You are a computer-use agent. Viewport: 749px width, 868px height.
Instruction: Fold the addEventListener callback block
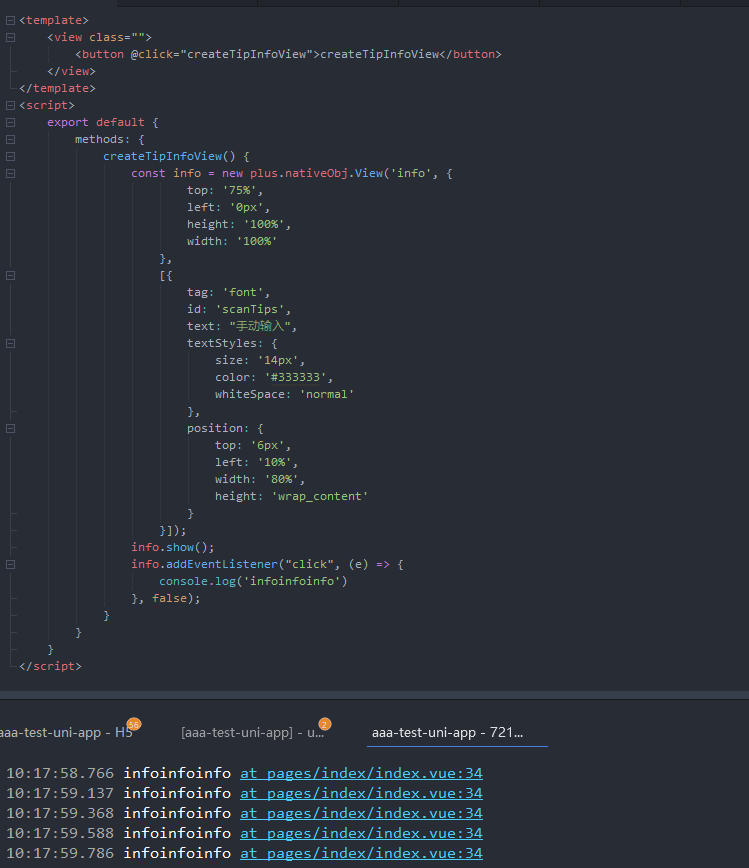10,565
